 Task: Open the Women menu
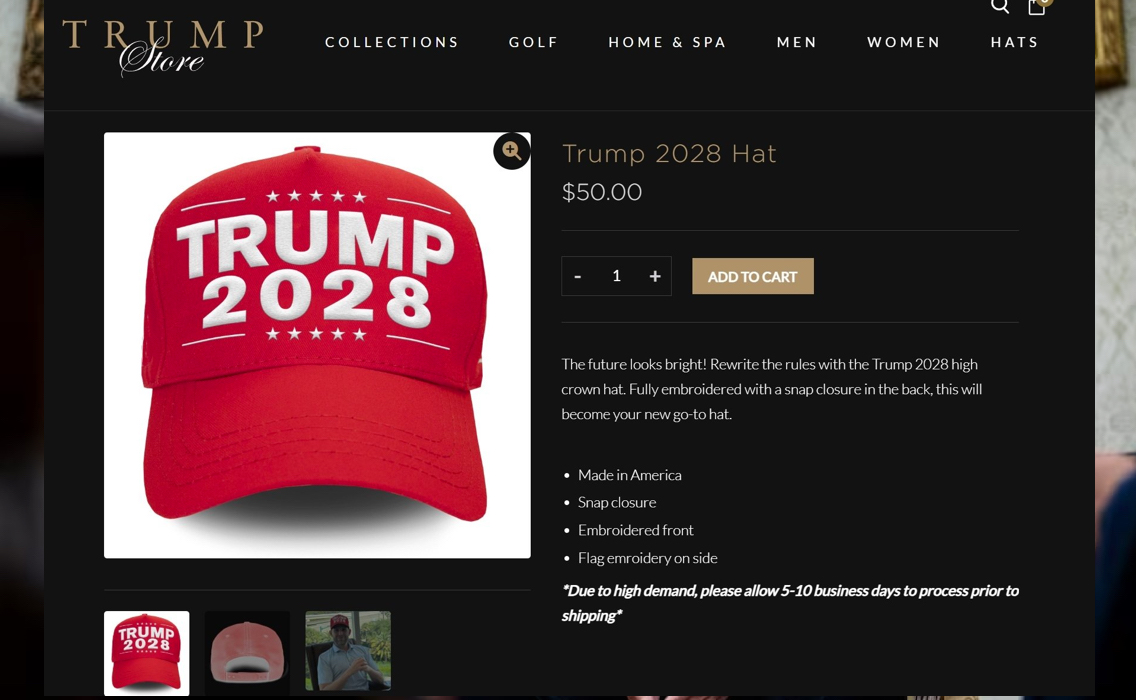click(903, 42)
